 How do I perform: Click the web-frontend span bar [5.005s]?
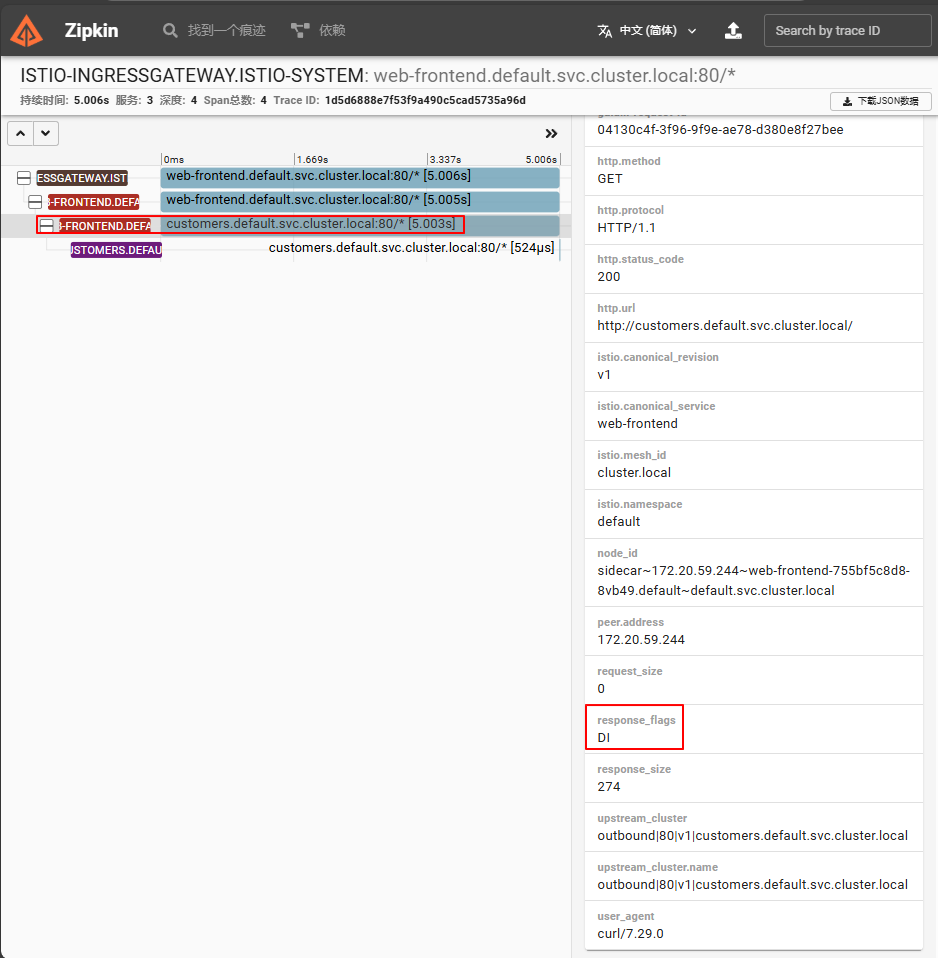360,201
